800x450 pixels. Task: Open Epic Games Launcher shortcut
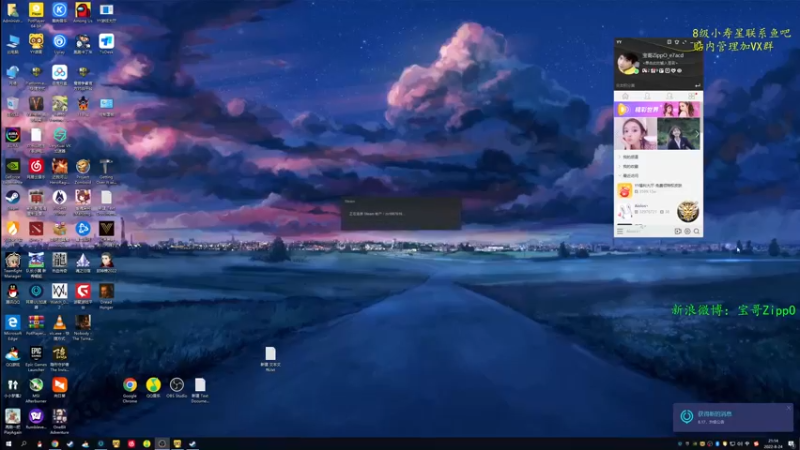[x=36, y=358]
